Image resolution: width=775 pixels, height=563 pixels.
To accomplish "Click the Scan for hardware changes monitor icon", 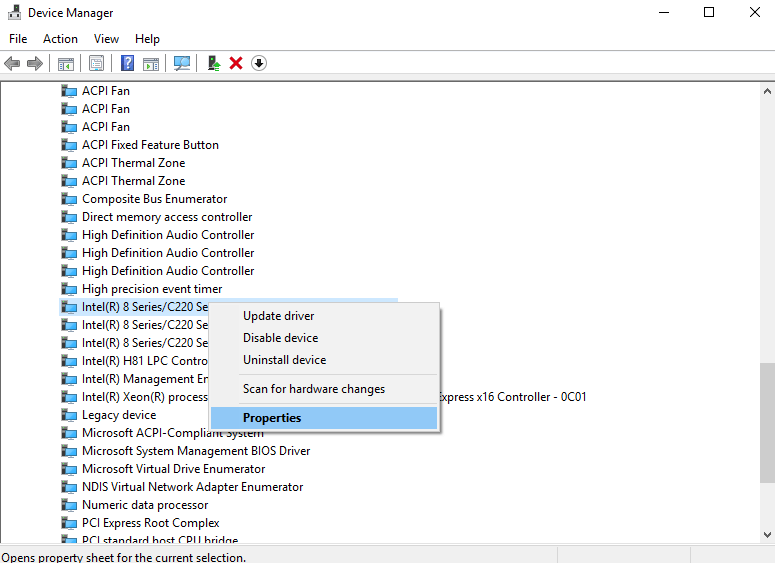I will tap(181, 63).
